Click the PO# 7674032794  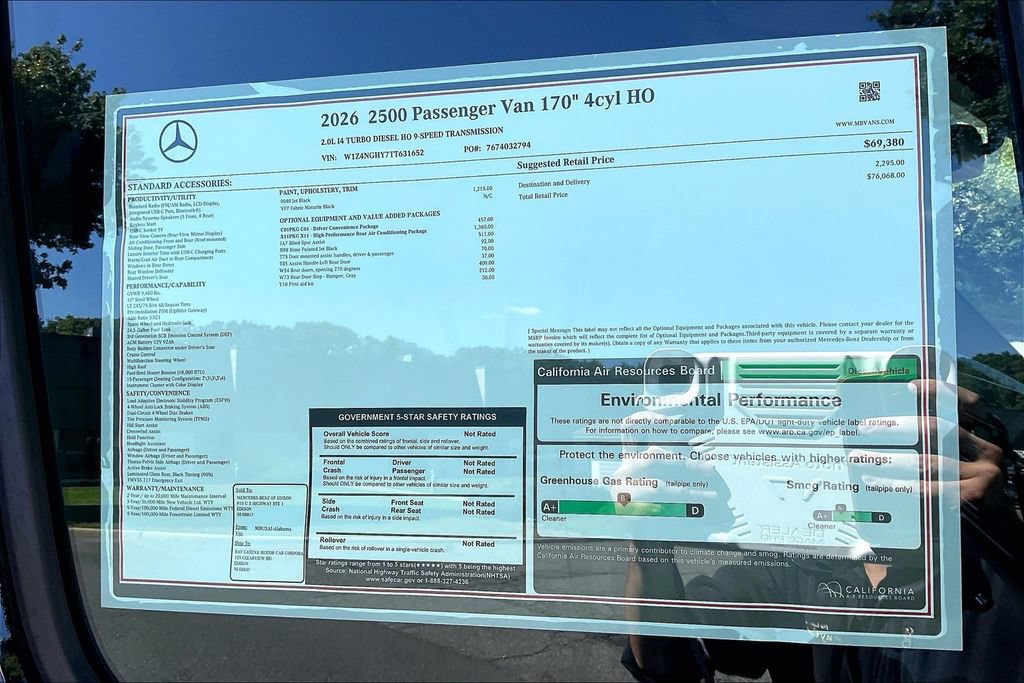498,147
